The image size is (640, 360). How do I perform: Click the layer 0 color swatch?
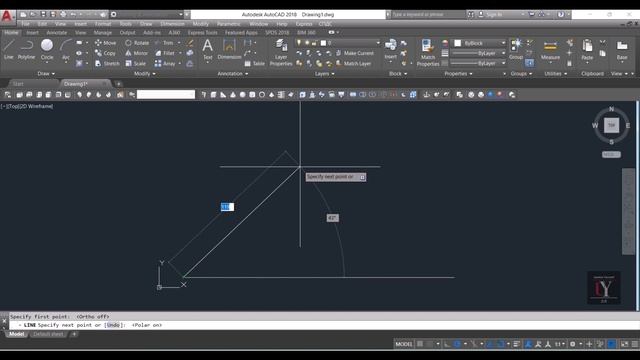click(x=323, y=43)
